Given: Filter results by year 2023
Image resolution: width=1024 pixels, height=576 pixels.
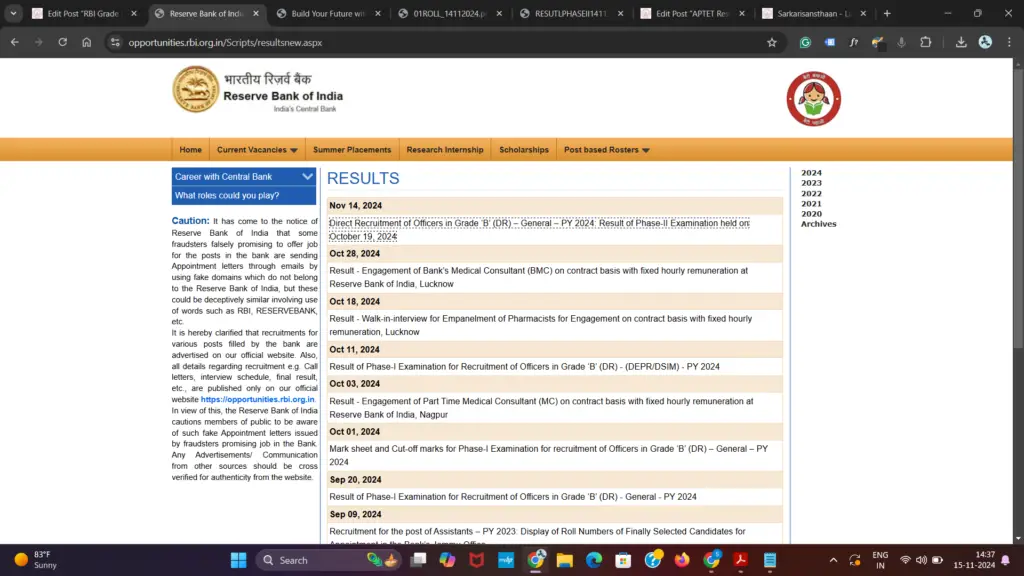Looking at the screenshot, I should pos(811,183).
